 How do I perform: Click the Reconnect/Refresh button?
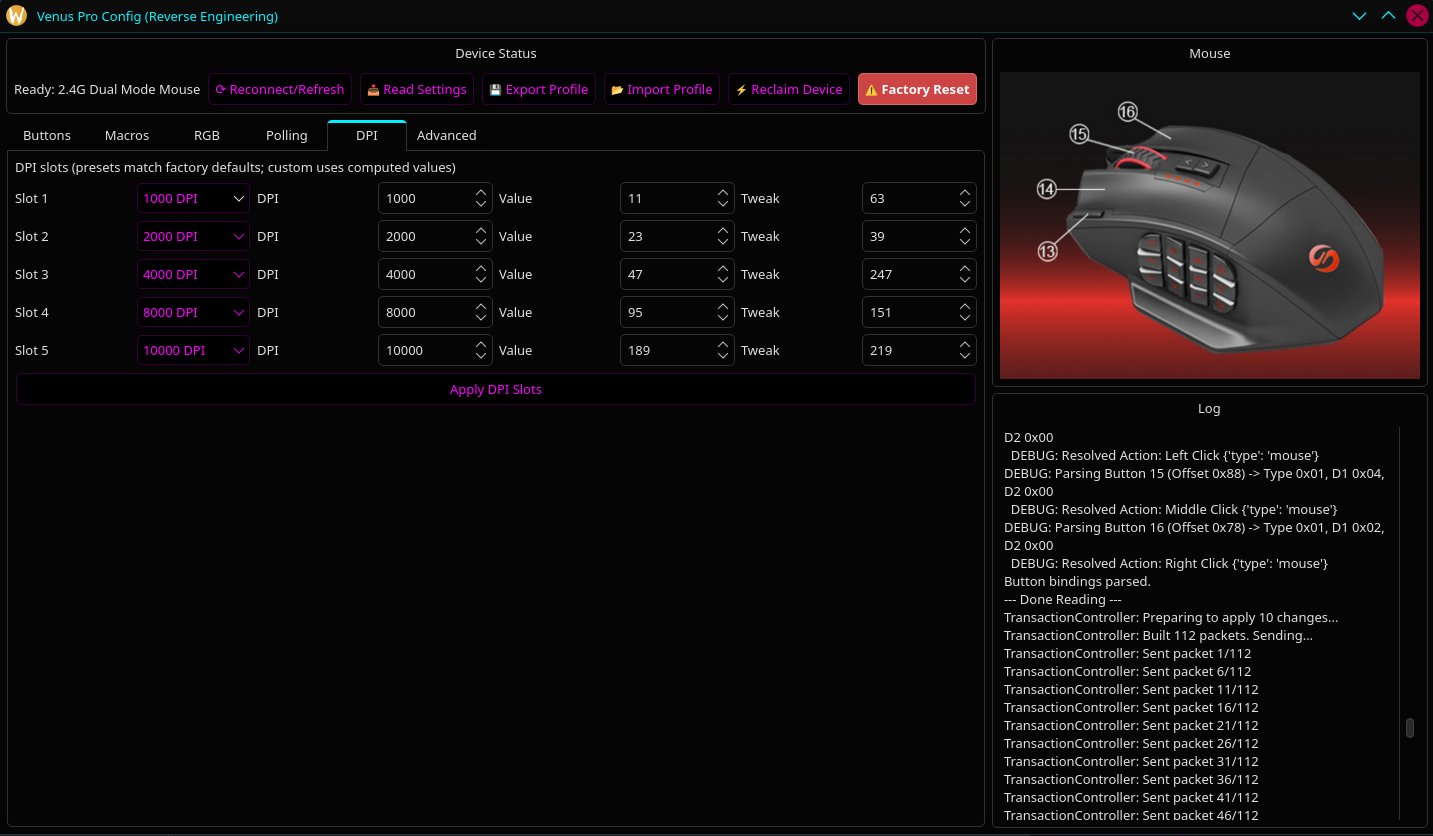(x=280, y=89)
